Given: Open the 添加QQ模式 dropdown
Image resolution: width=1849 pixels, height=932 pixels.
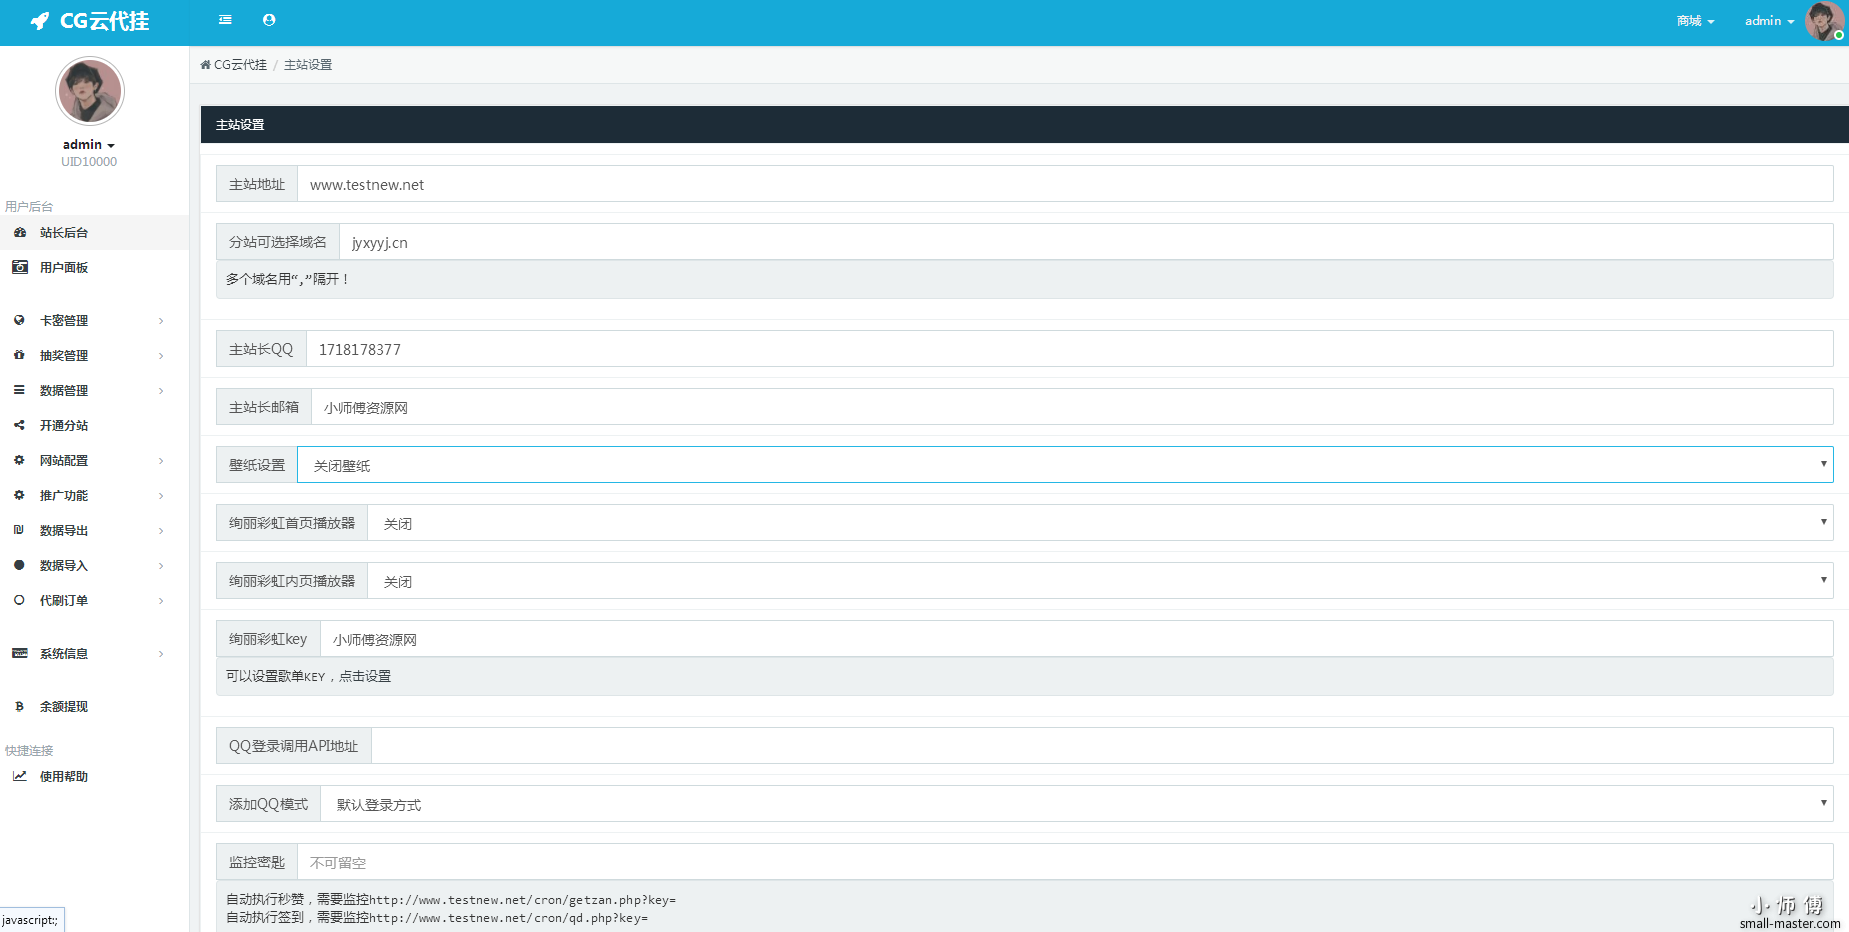Looking at the screenshot, I should 1077,804.
